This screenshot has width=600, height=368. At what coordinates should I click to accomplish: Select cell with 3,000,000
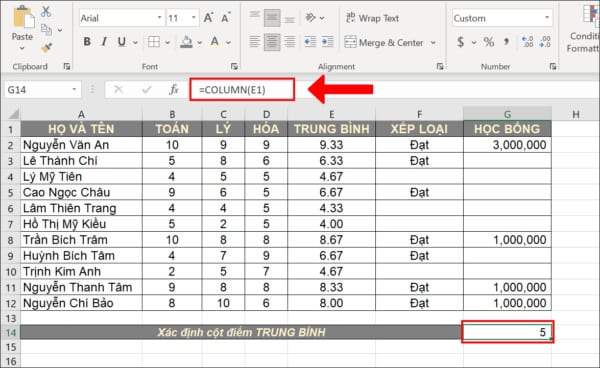coord(507,145)
